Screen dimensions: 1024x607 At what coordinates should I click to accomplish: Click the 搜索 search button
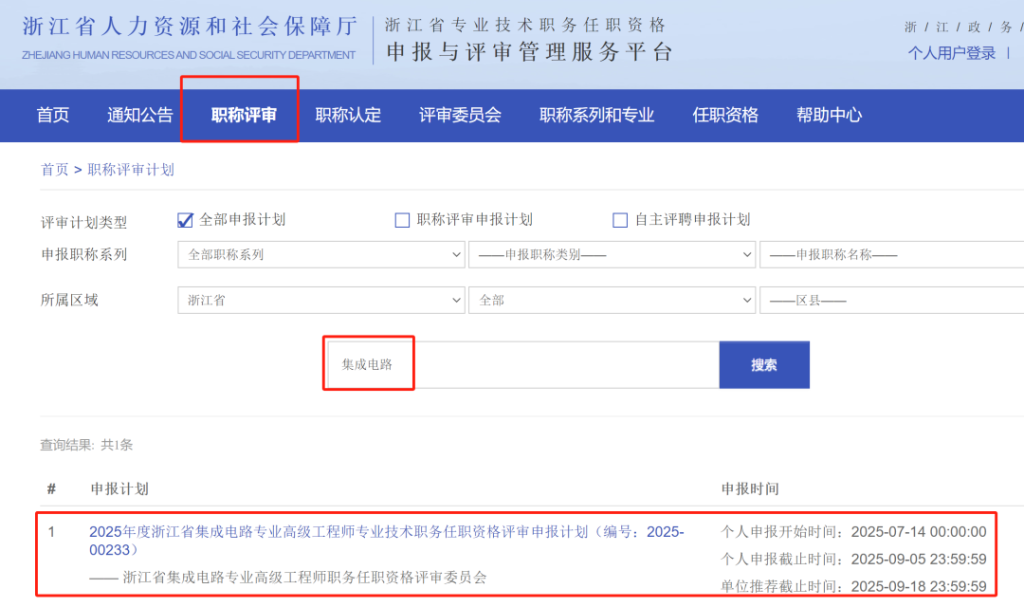[764, 364]
